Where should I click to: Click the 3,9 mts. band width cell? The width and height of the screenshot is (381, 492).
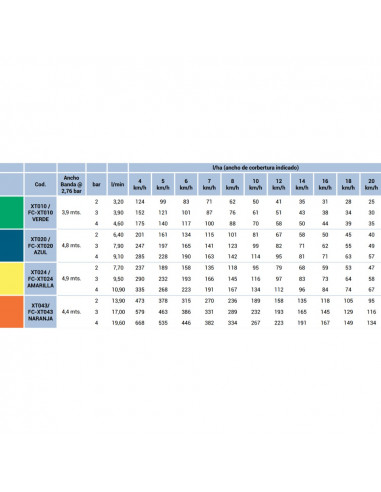coord(71,212)
